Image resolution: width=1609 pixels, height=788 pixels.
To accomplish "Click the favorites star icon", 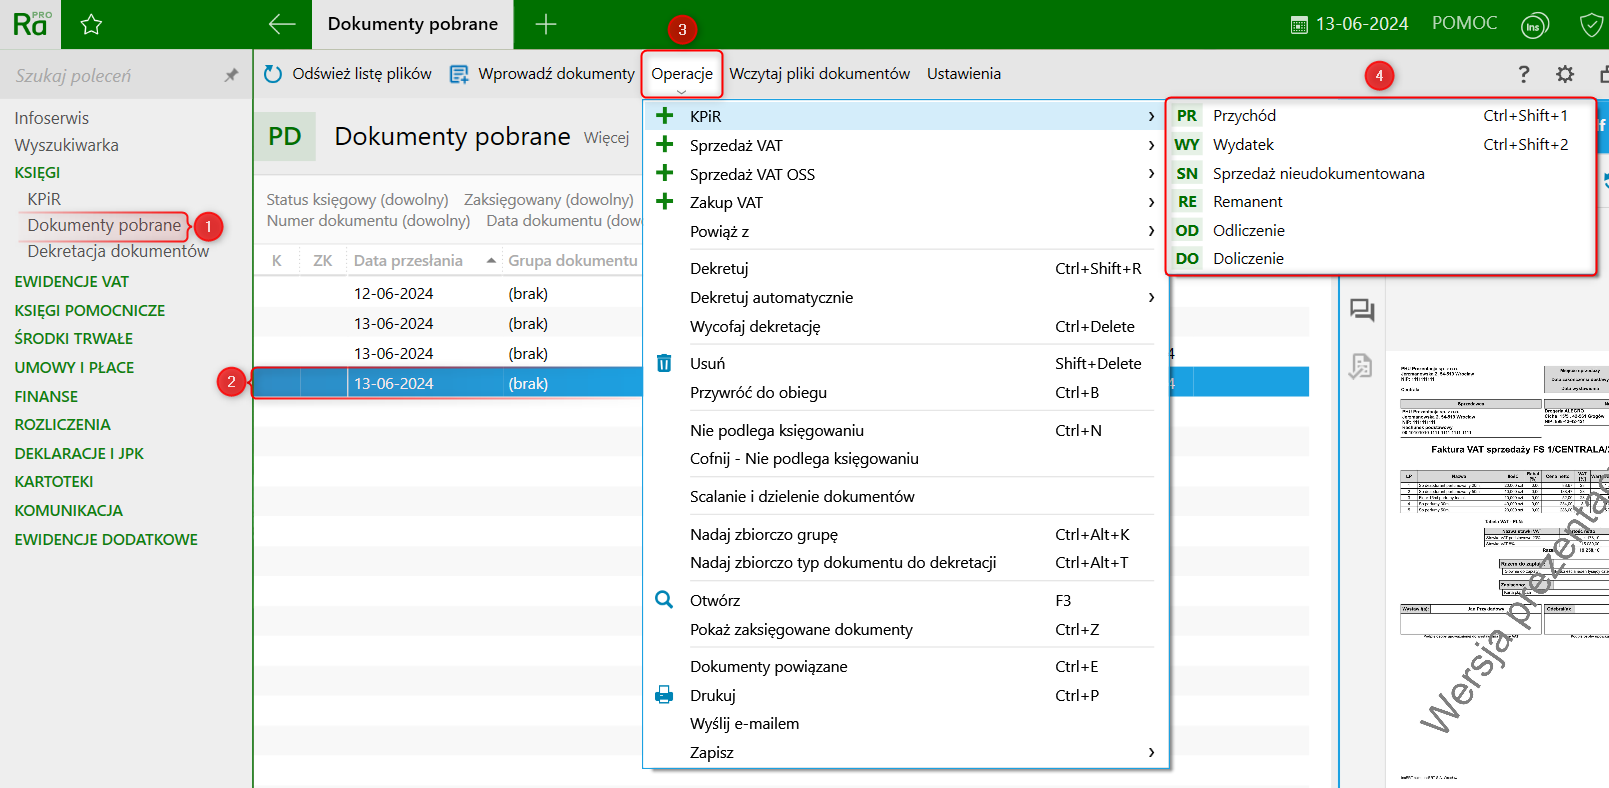I will coord(91,25).
